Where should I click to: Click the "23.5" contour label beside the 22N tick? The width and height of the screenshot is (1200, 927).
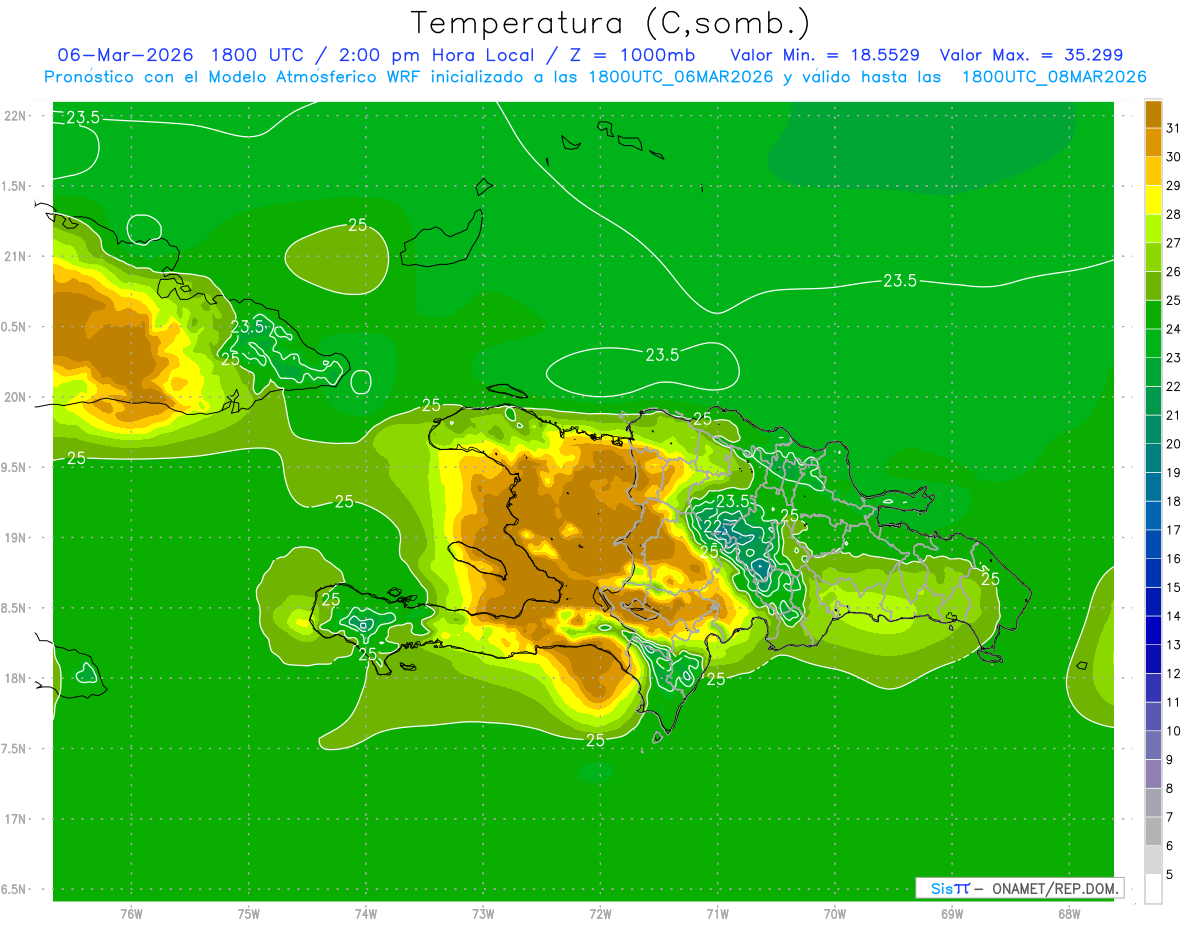coord(83,118)
